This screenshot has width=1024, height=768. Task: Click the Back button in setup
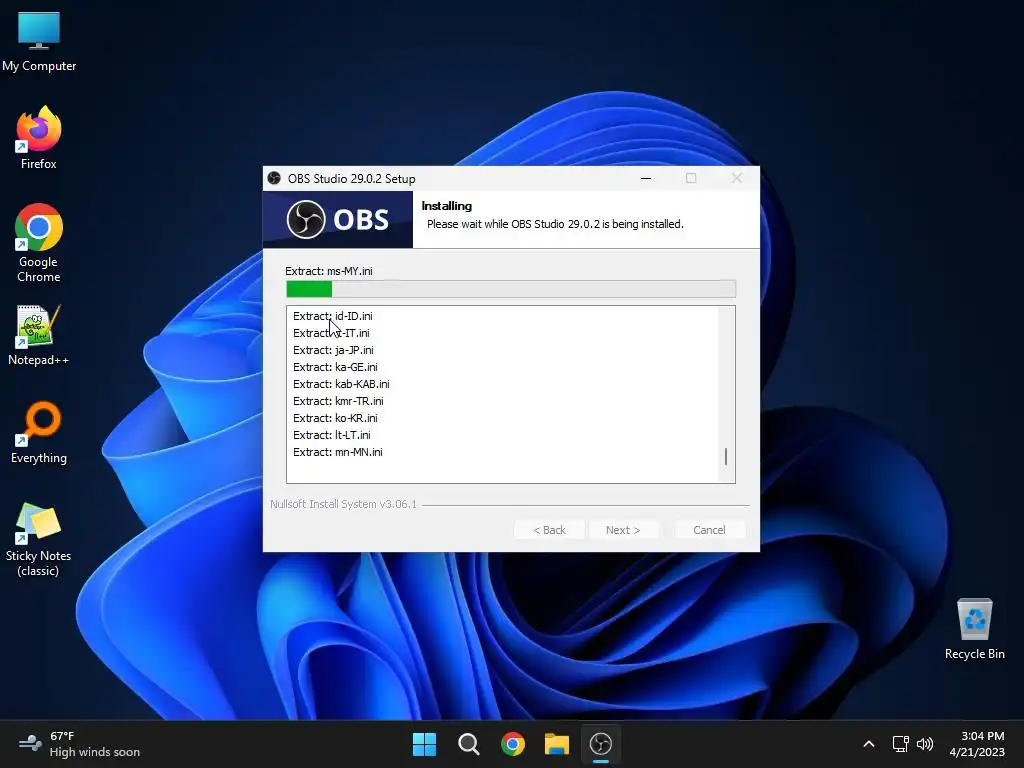click(549, 530)
